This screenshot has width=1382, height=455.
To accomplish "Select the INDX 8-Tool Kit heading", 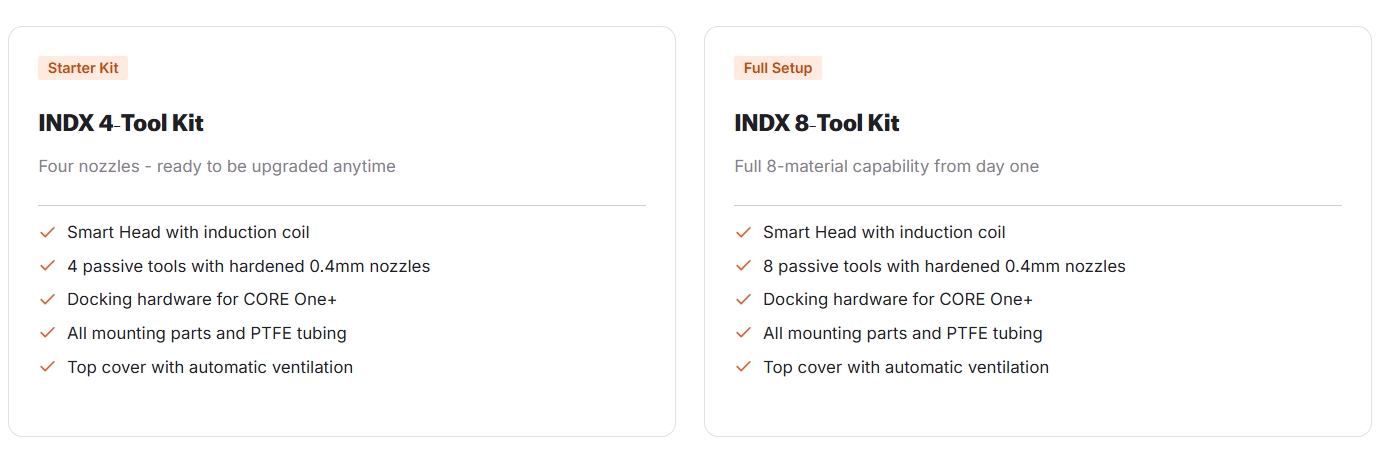I will point(817,124).
